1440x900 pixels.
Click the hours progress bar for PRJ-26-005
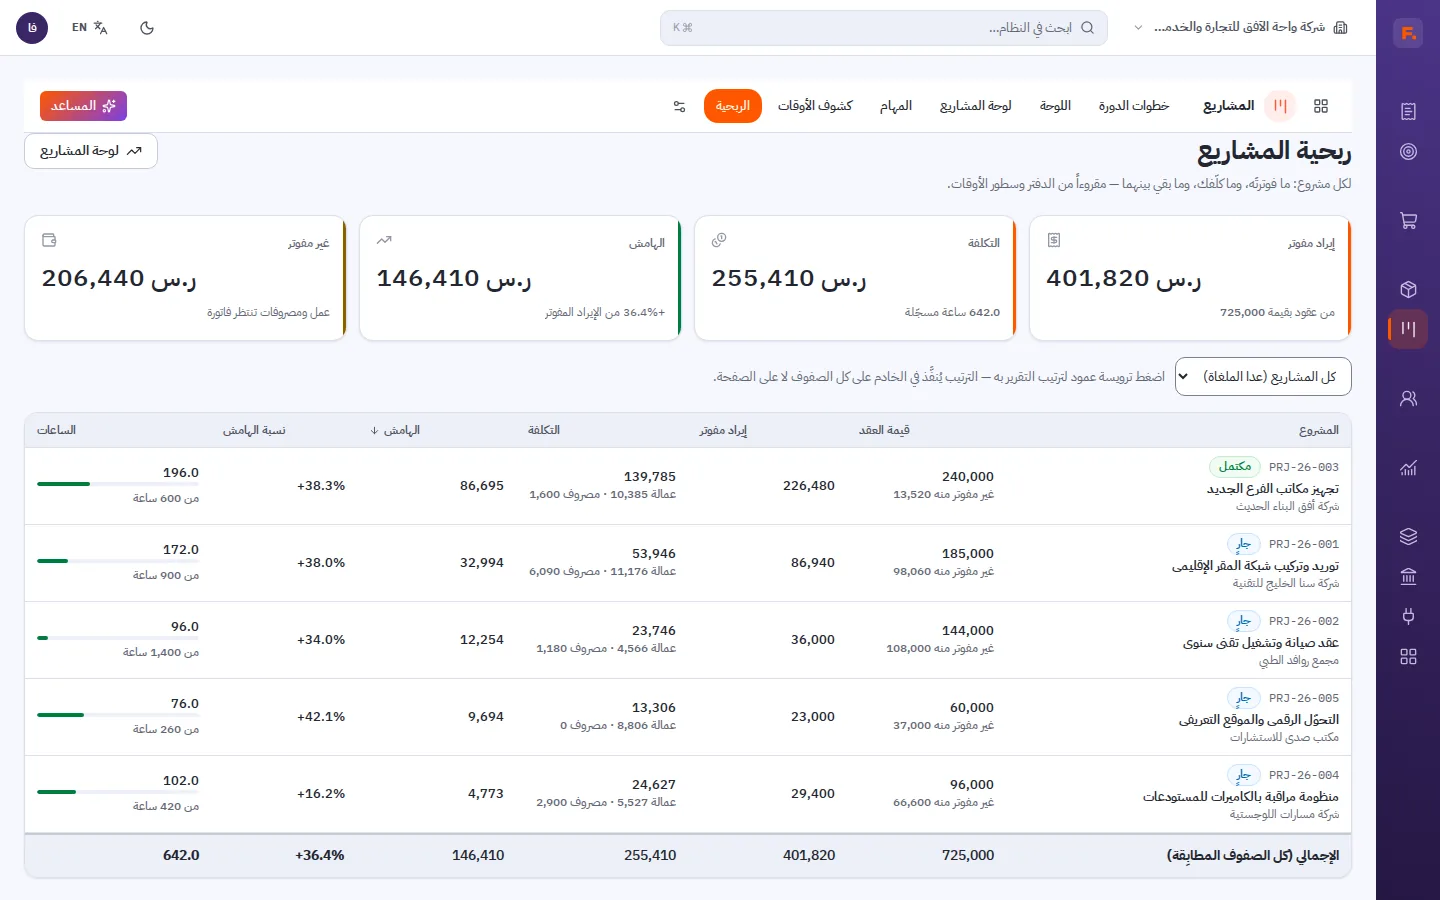point(118,715)
